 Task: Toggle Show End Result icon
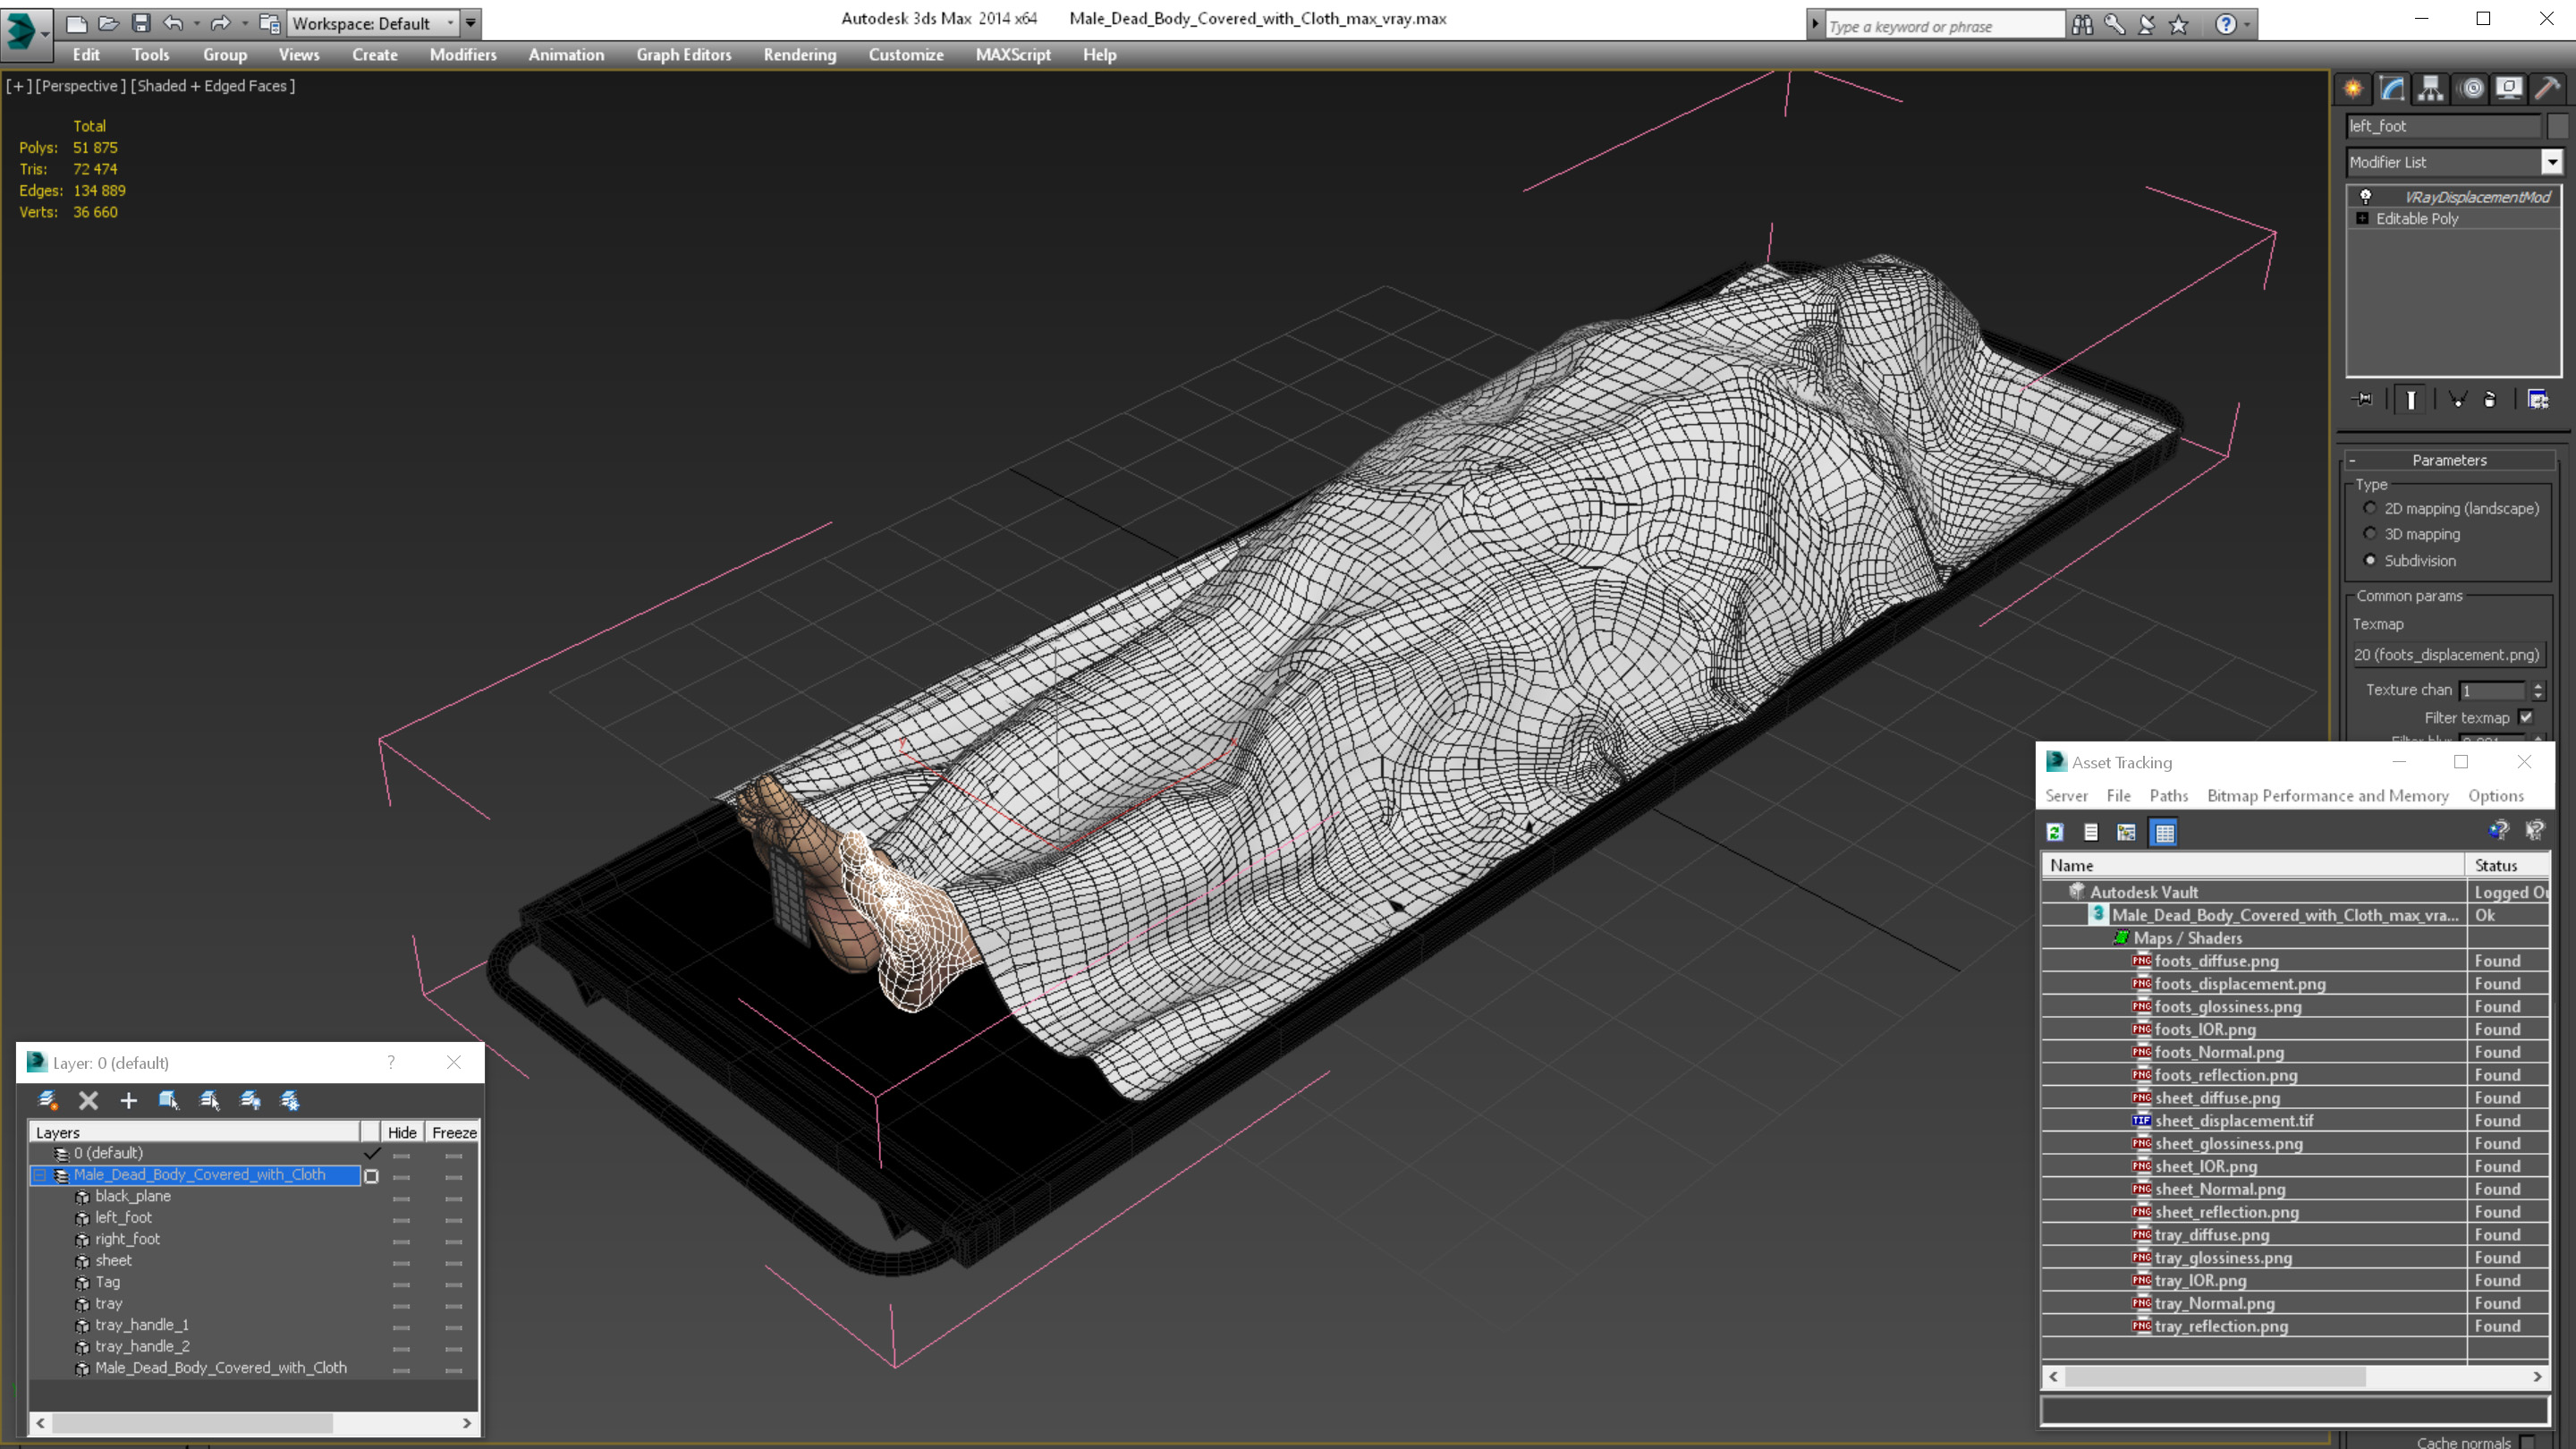click(x=2411, y=399)
